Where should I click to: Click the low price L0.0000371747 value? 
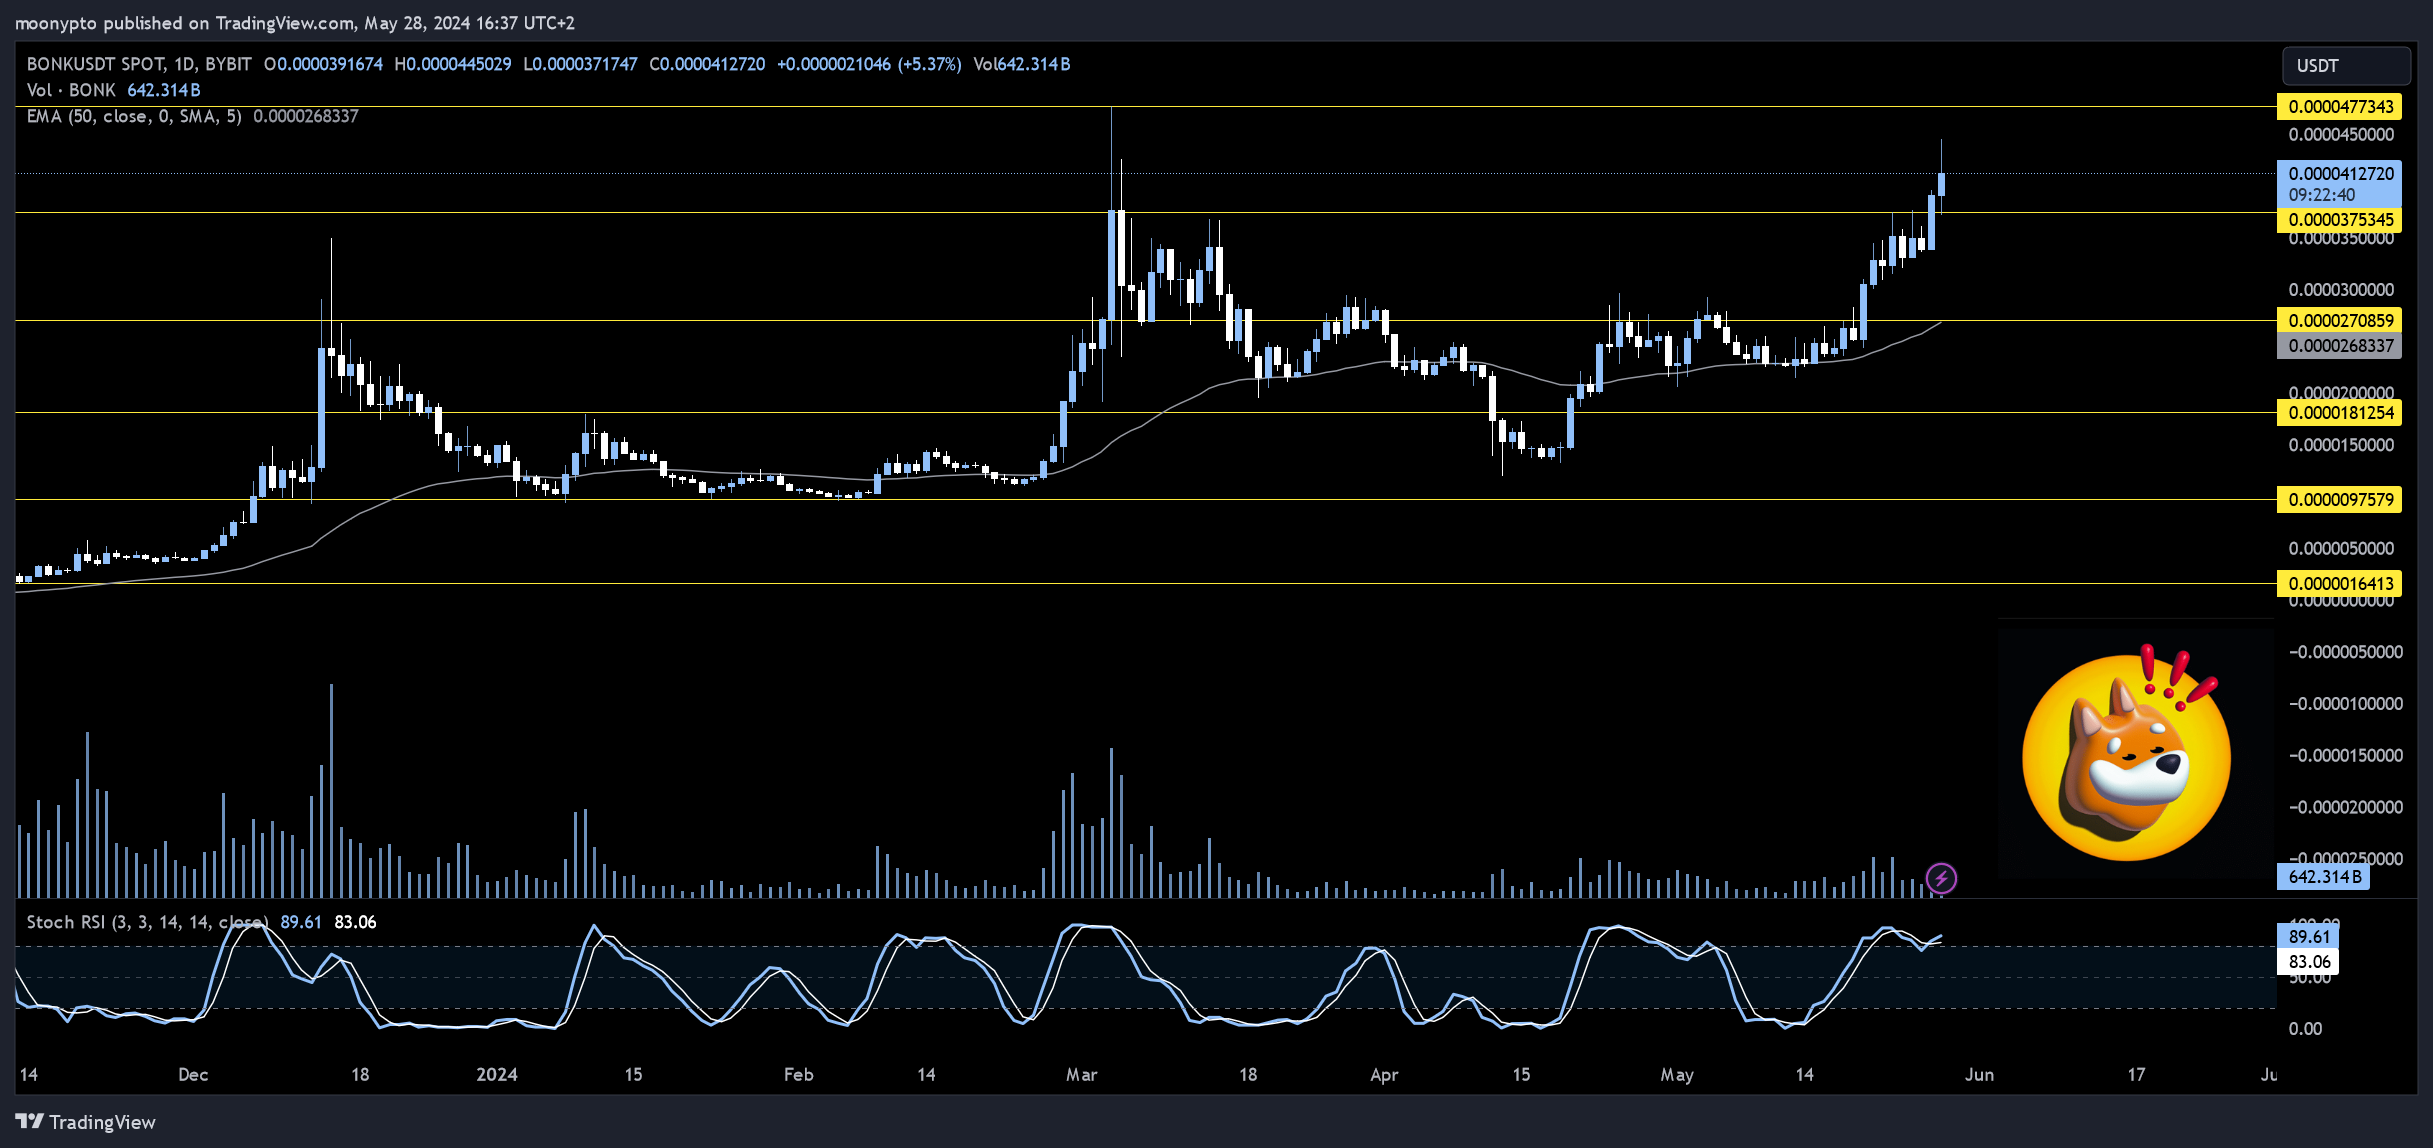[580, 64]
